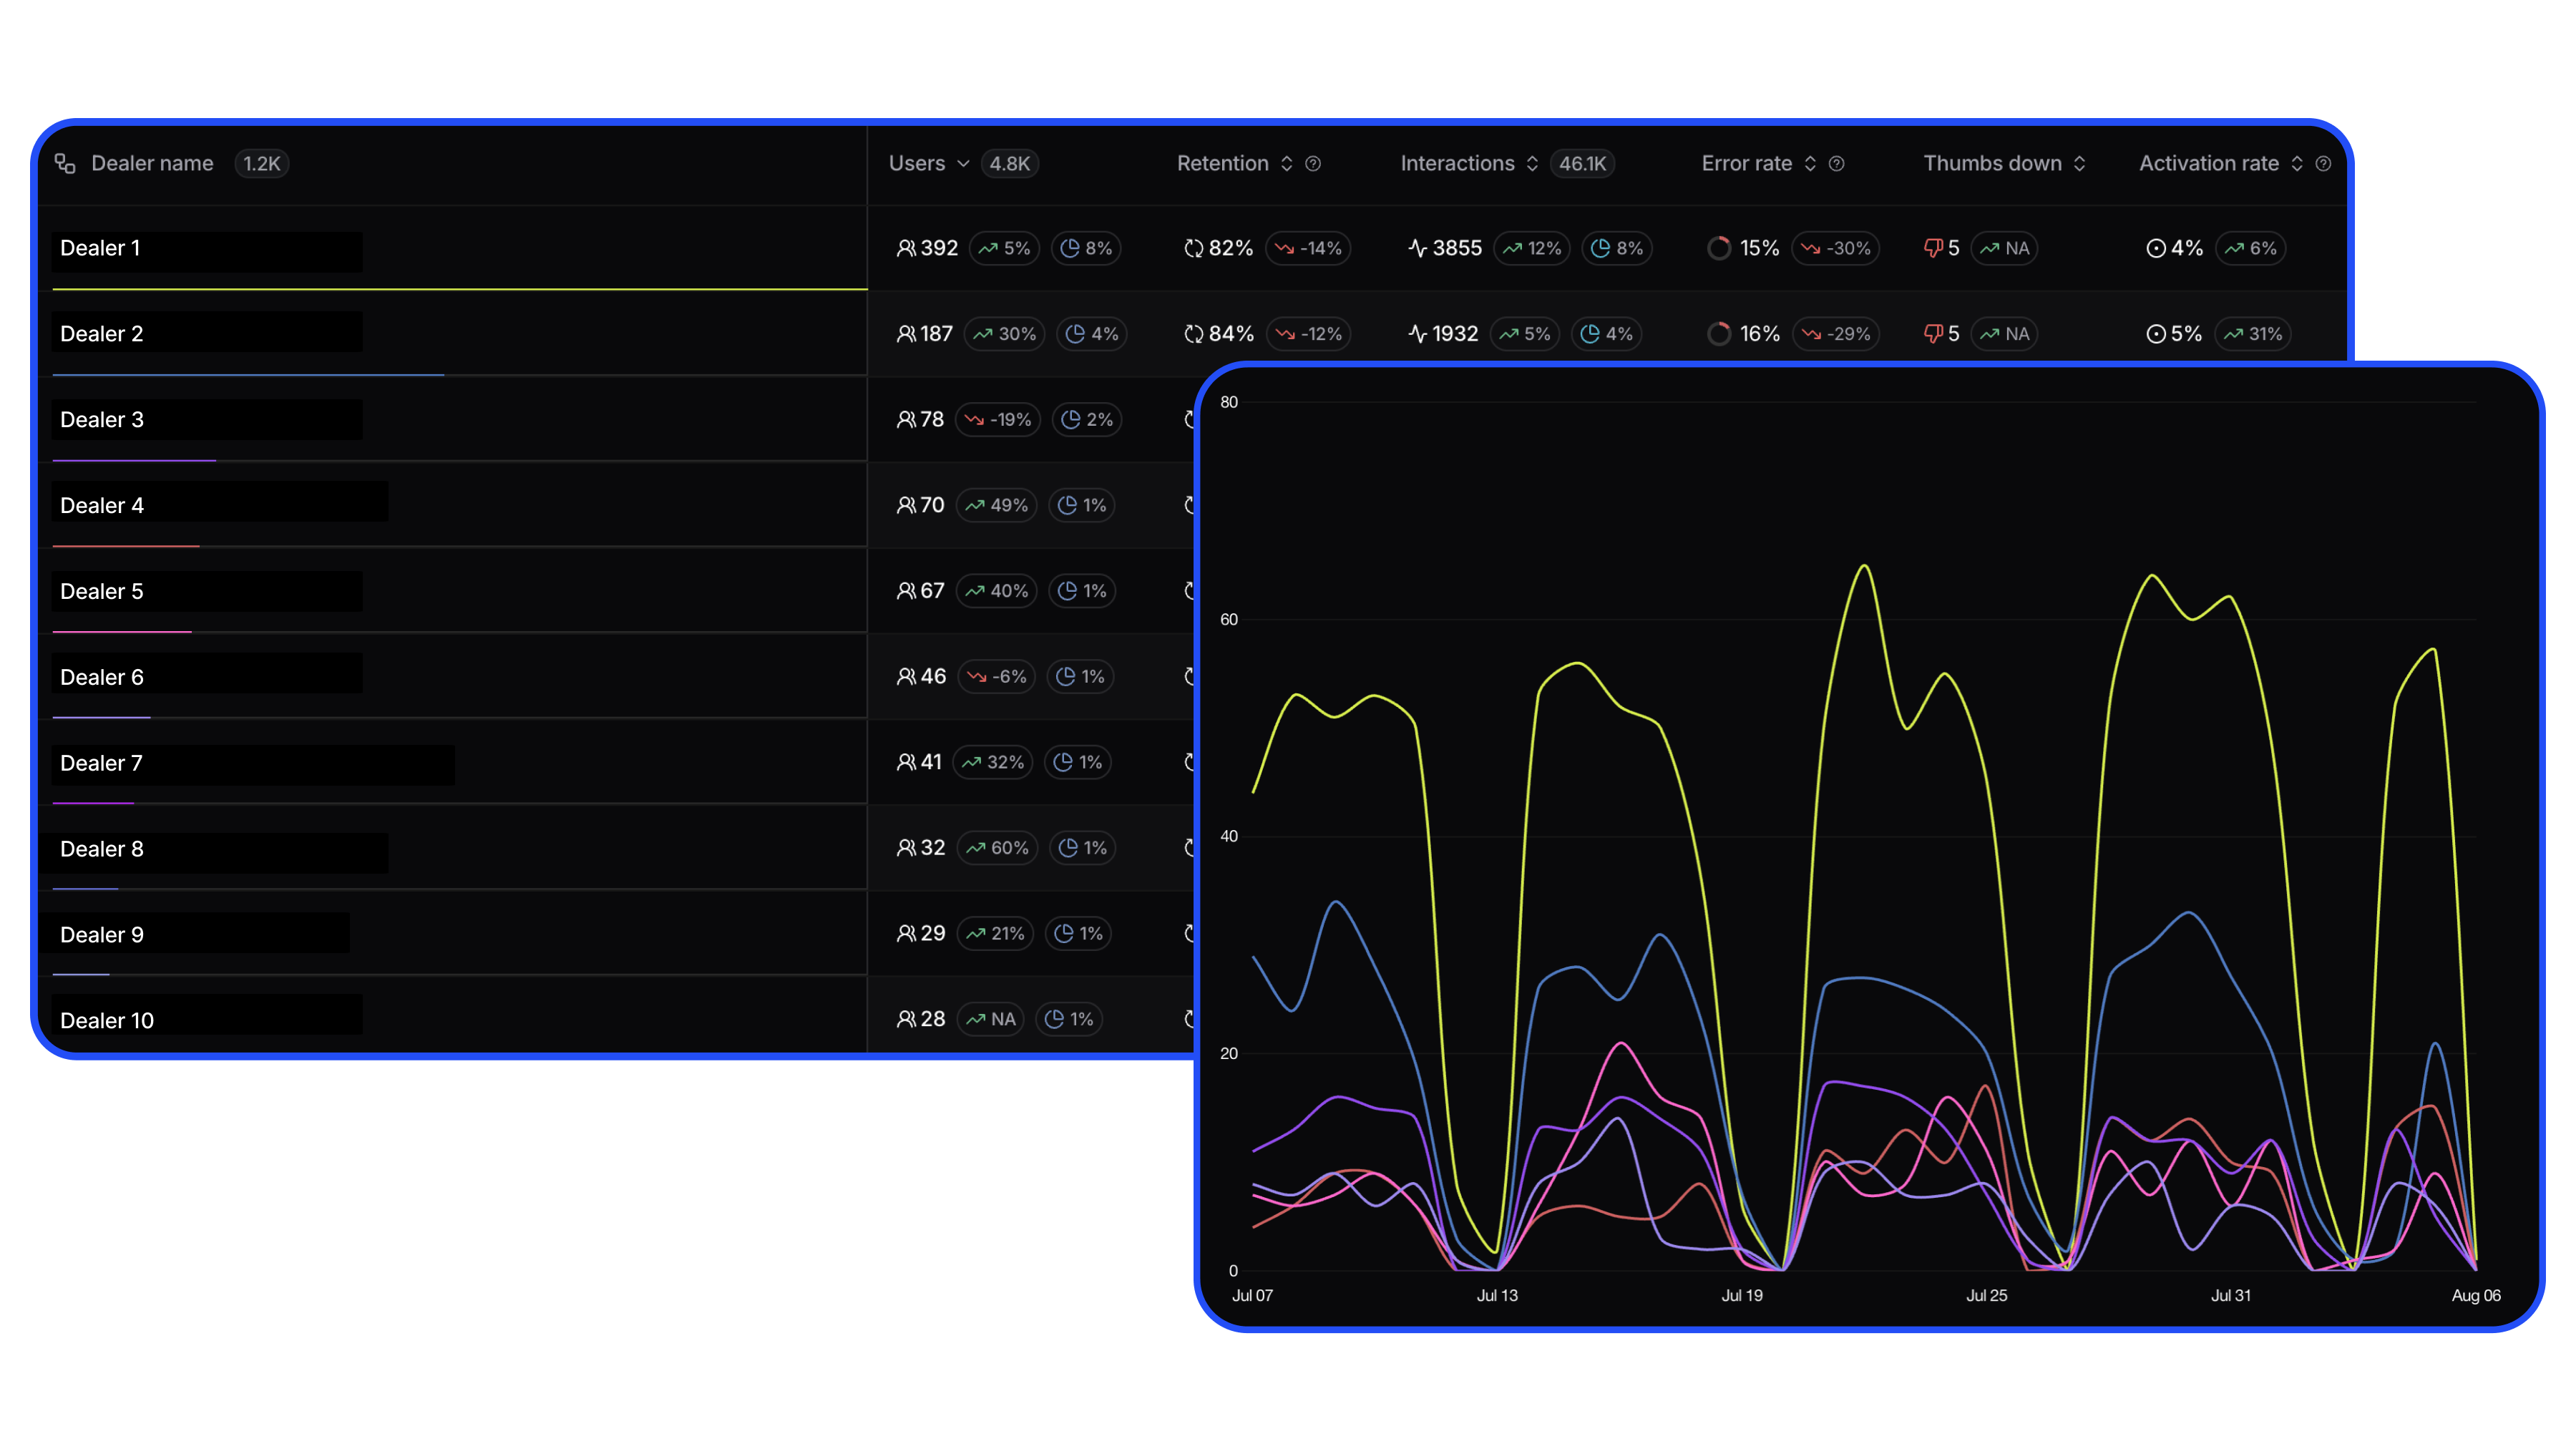Toggle sort arrows on Thumbs down column
The height and width of the screenshot is (1449, 2576).
2079,163
